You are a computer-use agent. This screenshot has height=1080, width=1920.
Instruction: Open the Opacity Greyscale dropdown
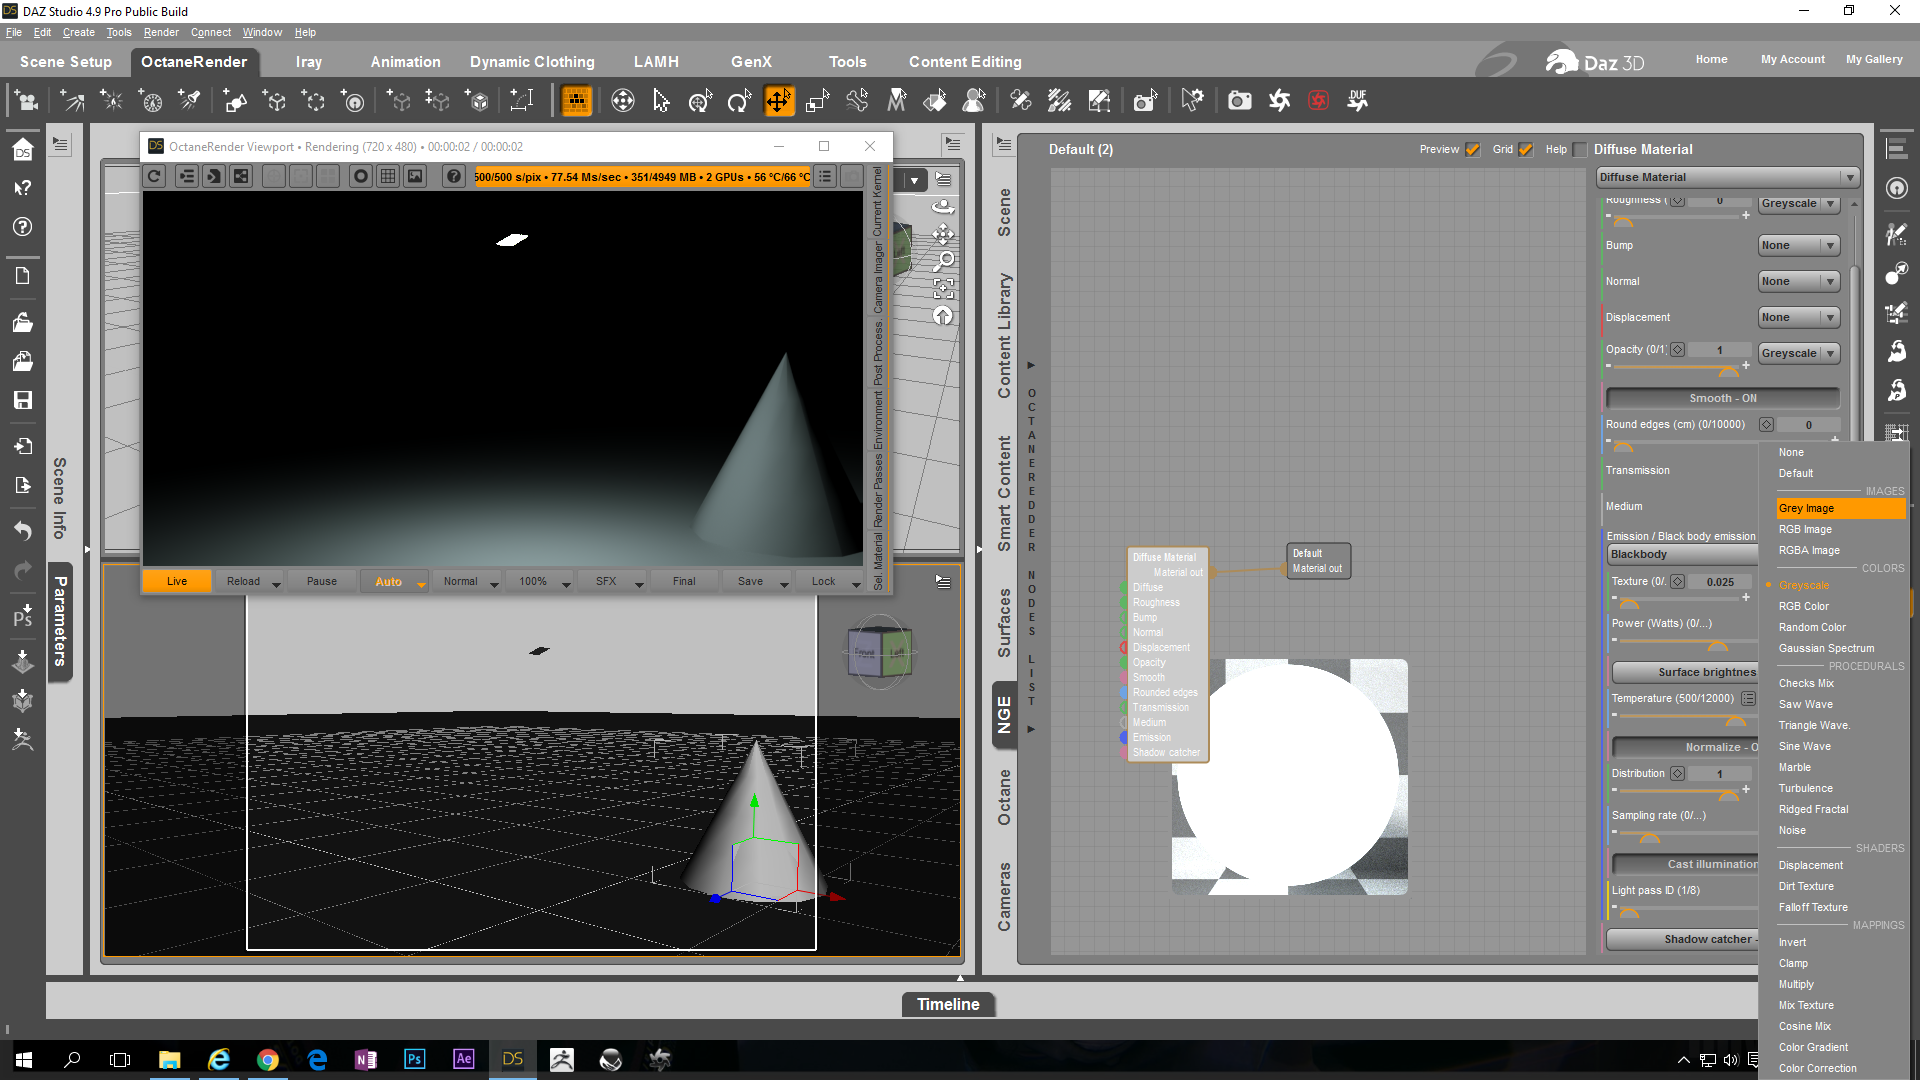[x=1798, y=354]
